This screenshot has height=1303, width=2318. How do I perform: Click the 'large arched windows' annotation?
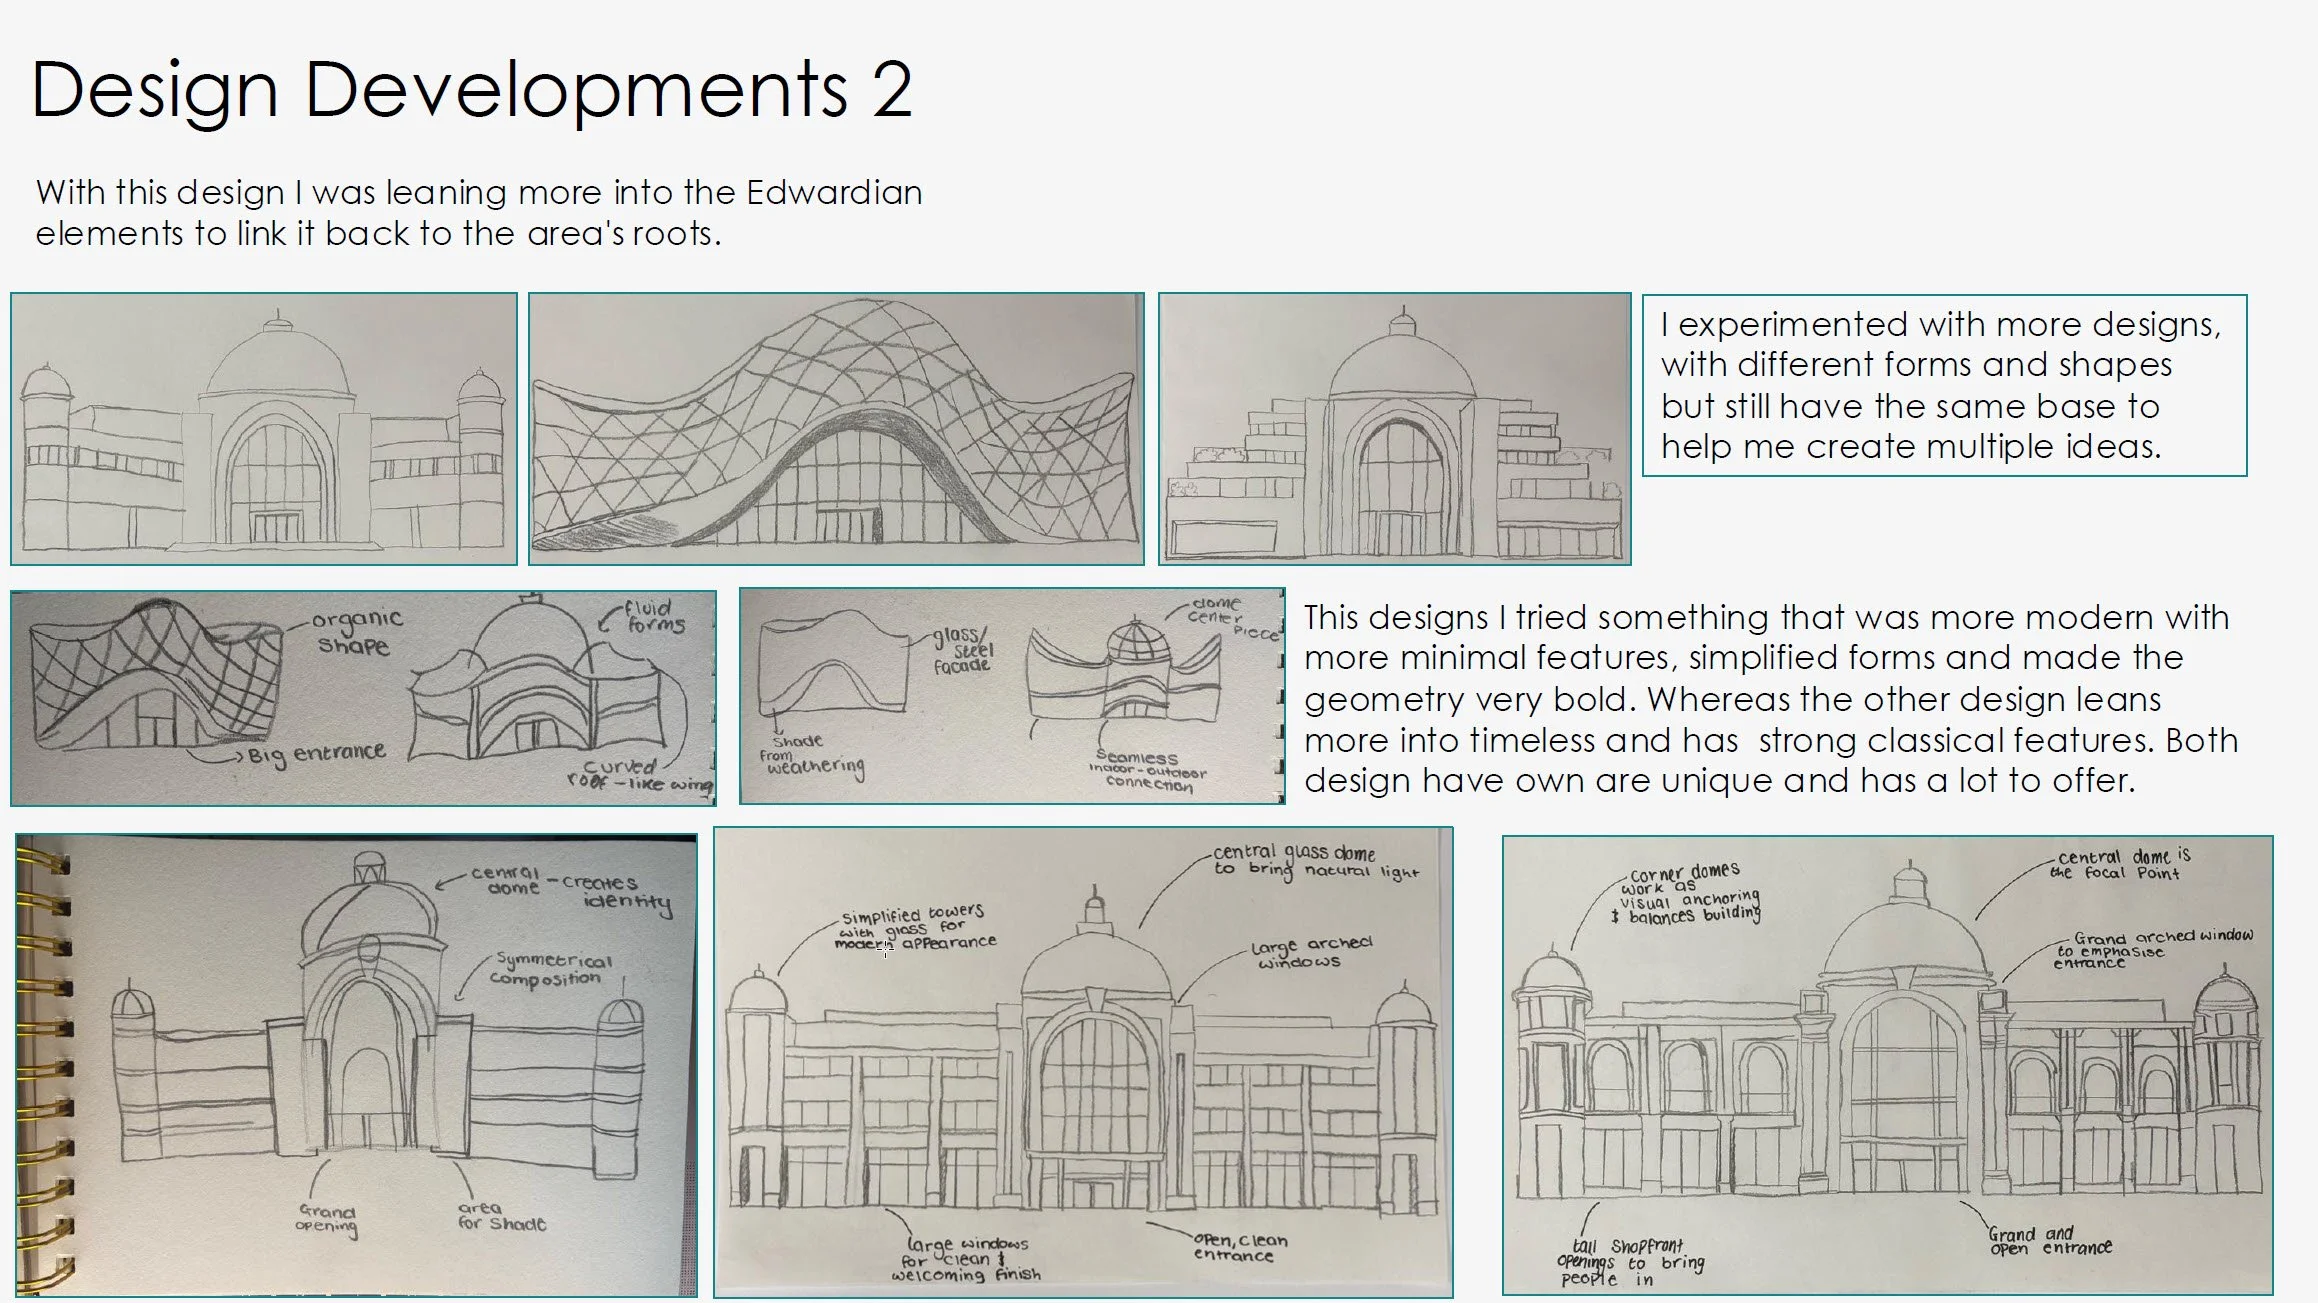[x=1311, y=953]
